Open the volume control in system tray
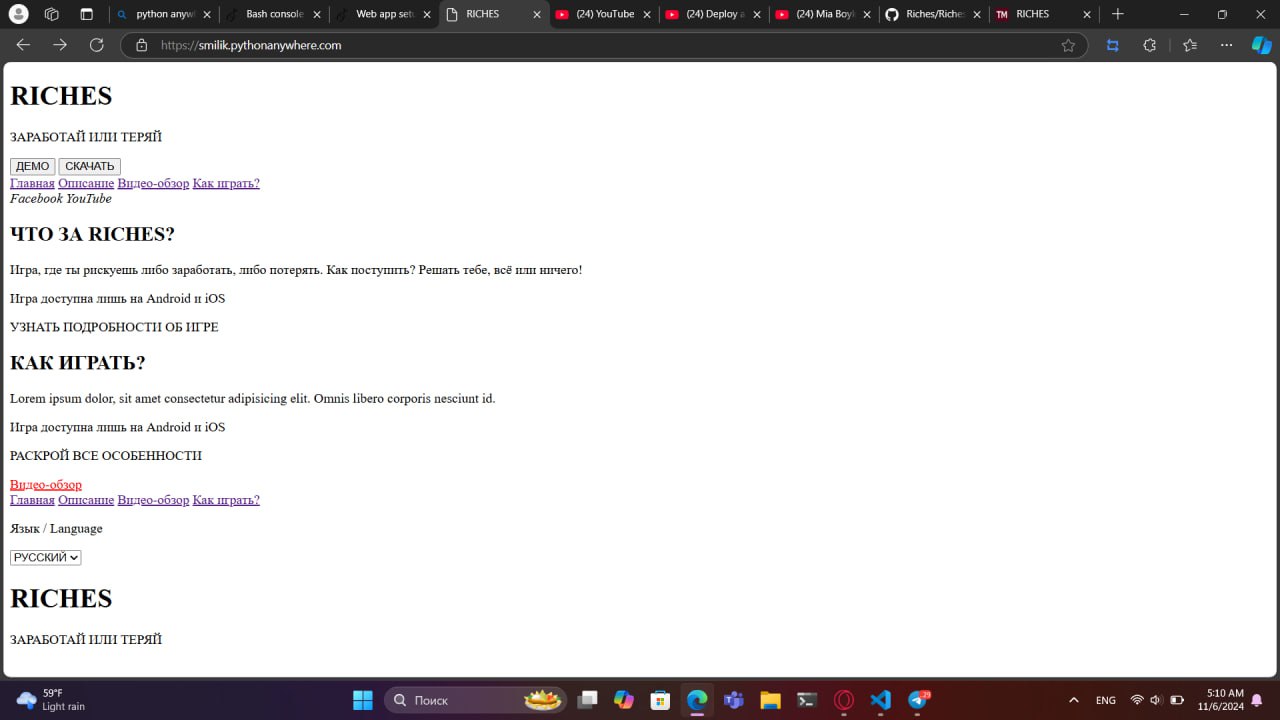Viewport: 1280px width, 720px height. (1156, 700)
